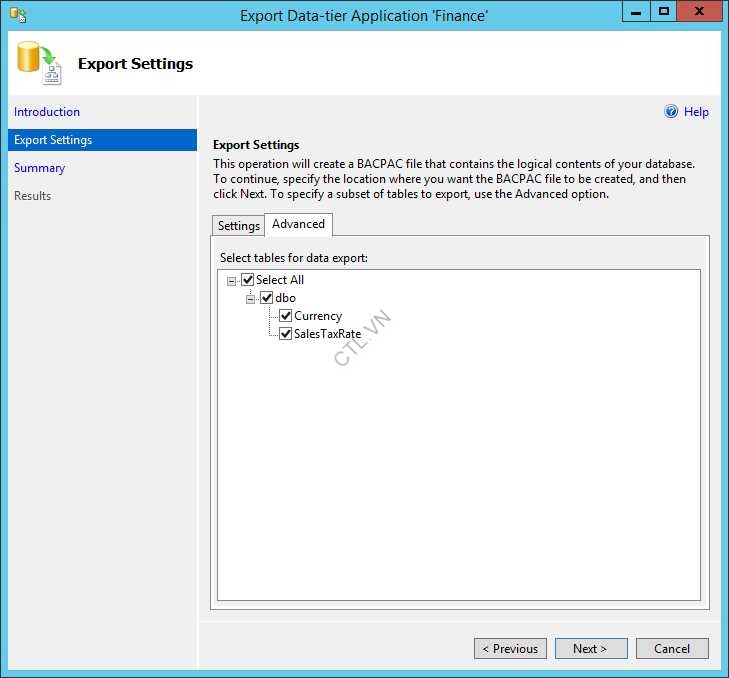Uncheck the dbo schema checkbox
This screenshot has height=678, width=729.
tap(267, 298)
